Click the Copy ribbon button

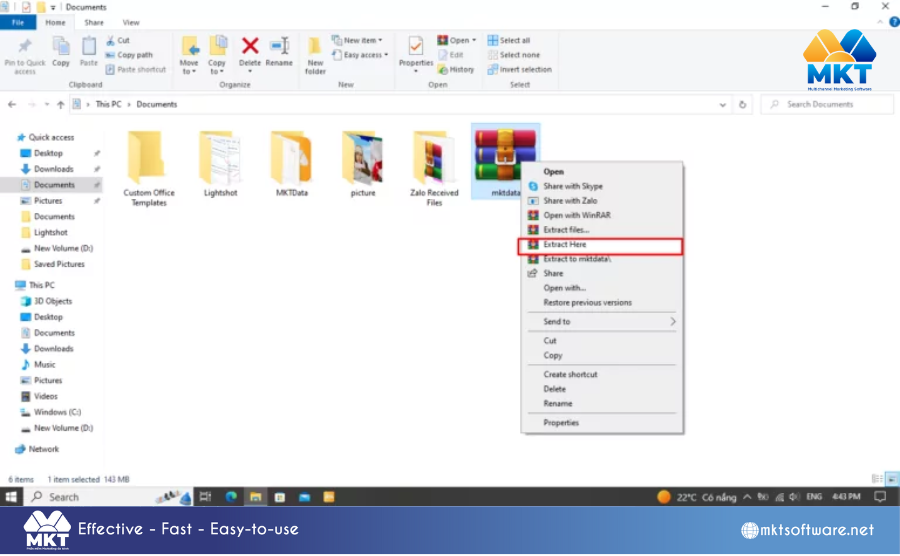(61, 52)
